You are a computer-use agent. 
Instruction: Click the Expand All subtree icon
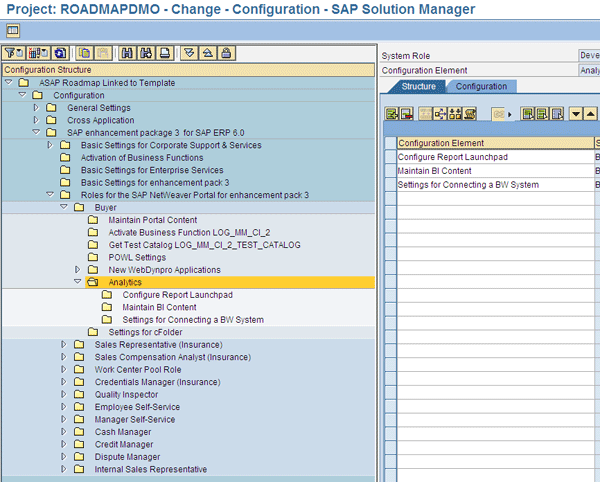pyautogui.click(x=189, y=53)
